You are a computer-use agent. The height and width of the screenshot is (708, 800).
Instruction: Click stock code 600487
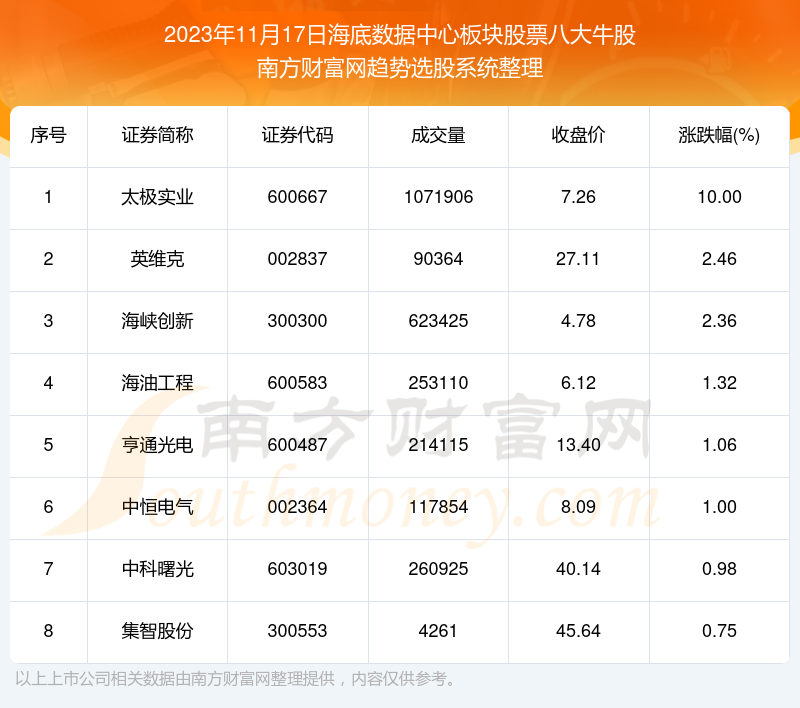[297, 445]
